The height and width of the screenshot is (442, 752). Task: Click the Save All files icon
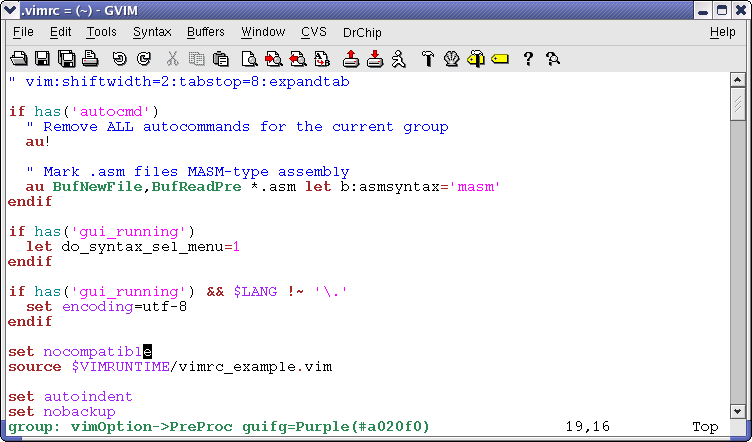coord(67,59)
